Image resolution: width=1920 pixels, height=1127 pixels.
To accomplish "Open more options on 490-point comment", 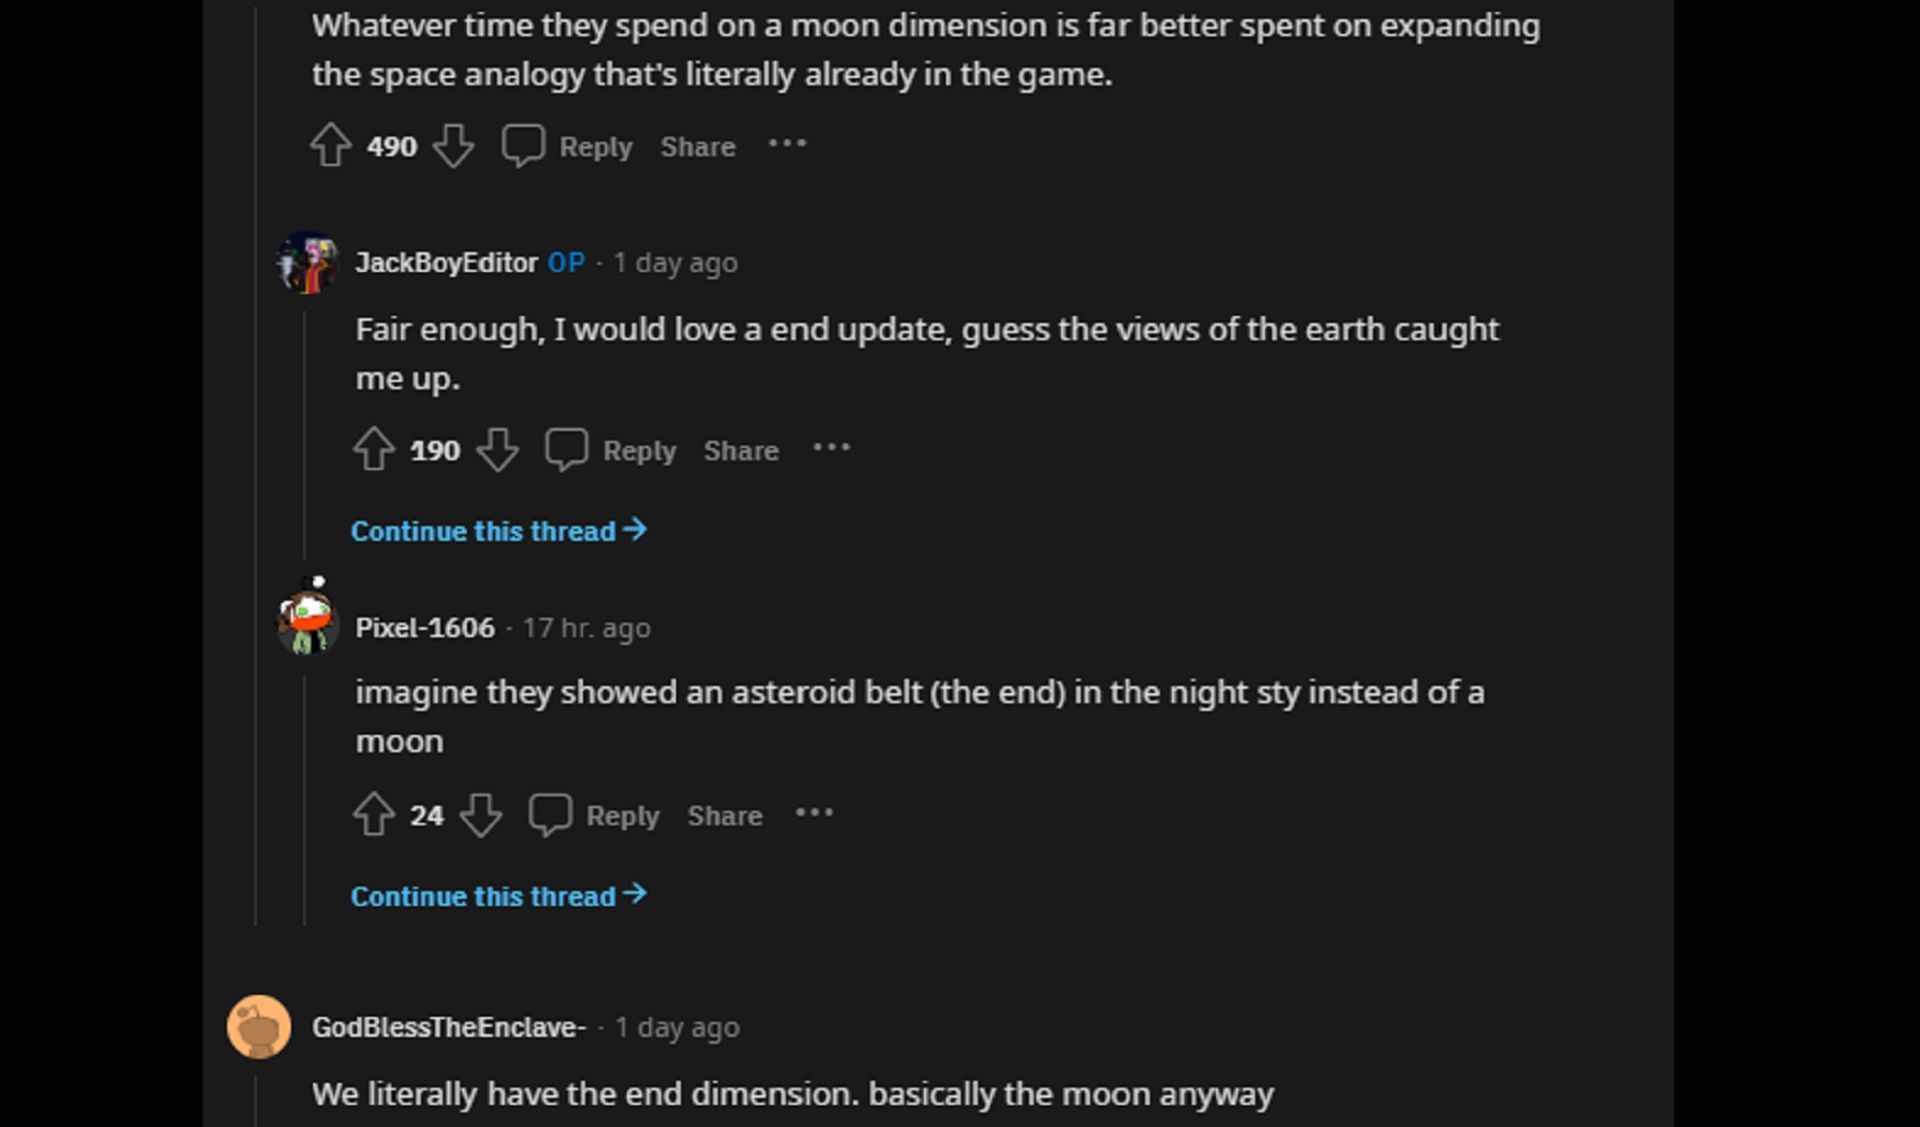I will click(x=787, y=145).
